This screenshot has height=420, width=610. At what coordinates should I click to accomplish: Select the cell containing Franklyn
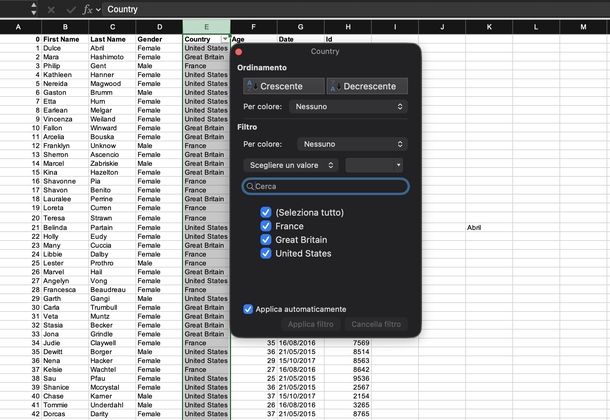(x=65, y=146)
